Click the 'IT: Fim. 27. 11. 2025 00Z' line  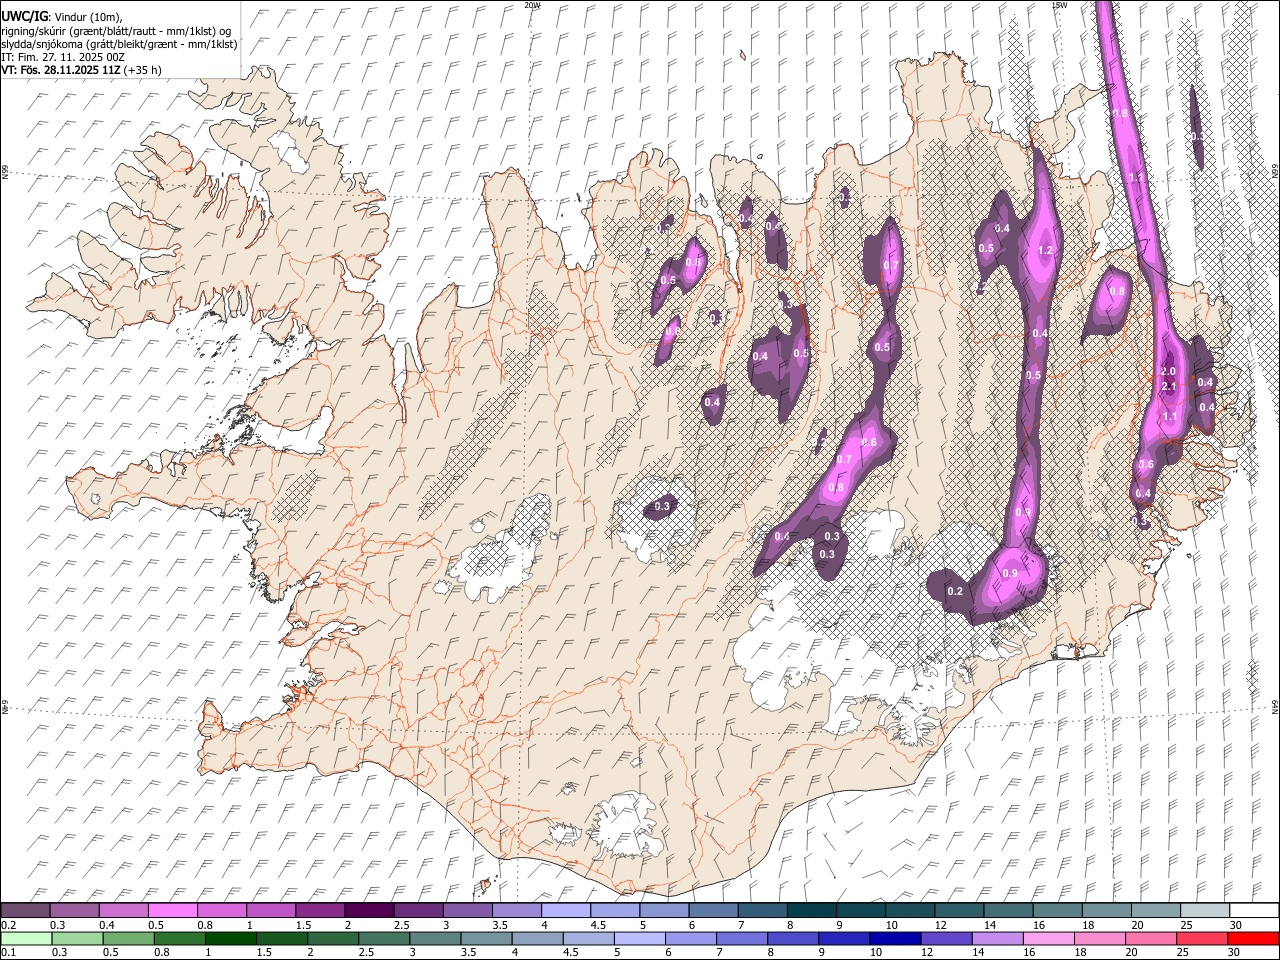(x=62, y=57)
